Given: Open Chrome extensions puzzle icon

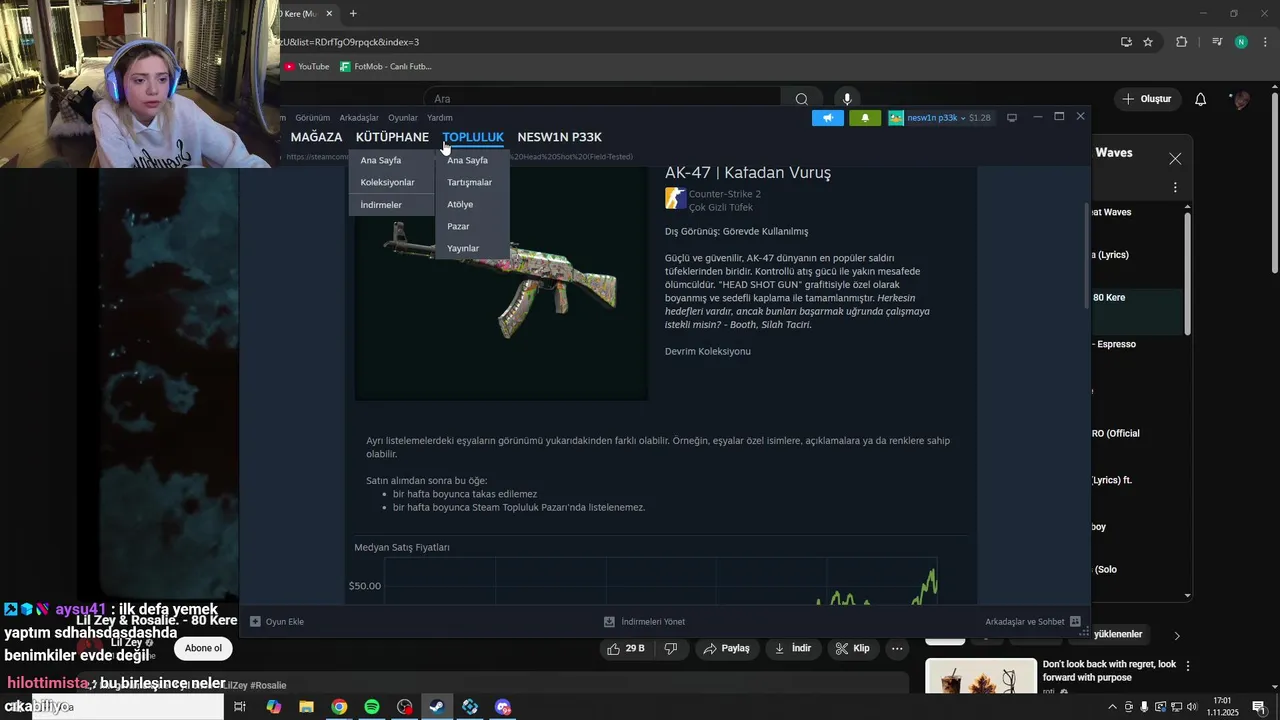Looking at the screenshot, I should 1182,42.
